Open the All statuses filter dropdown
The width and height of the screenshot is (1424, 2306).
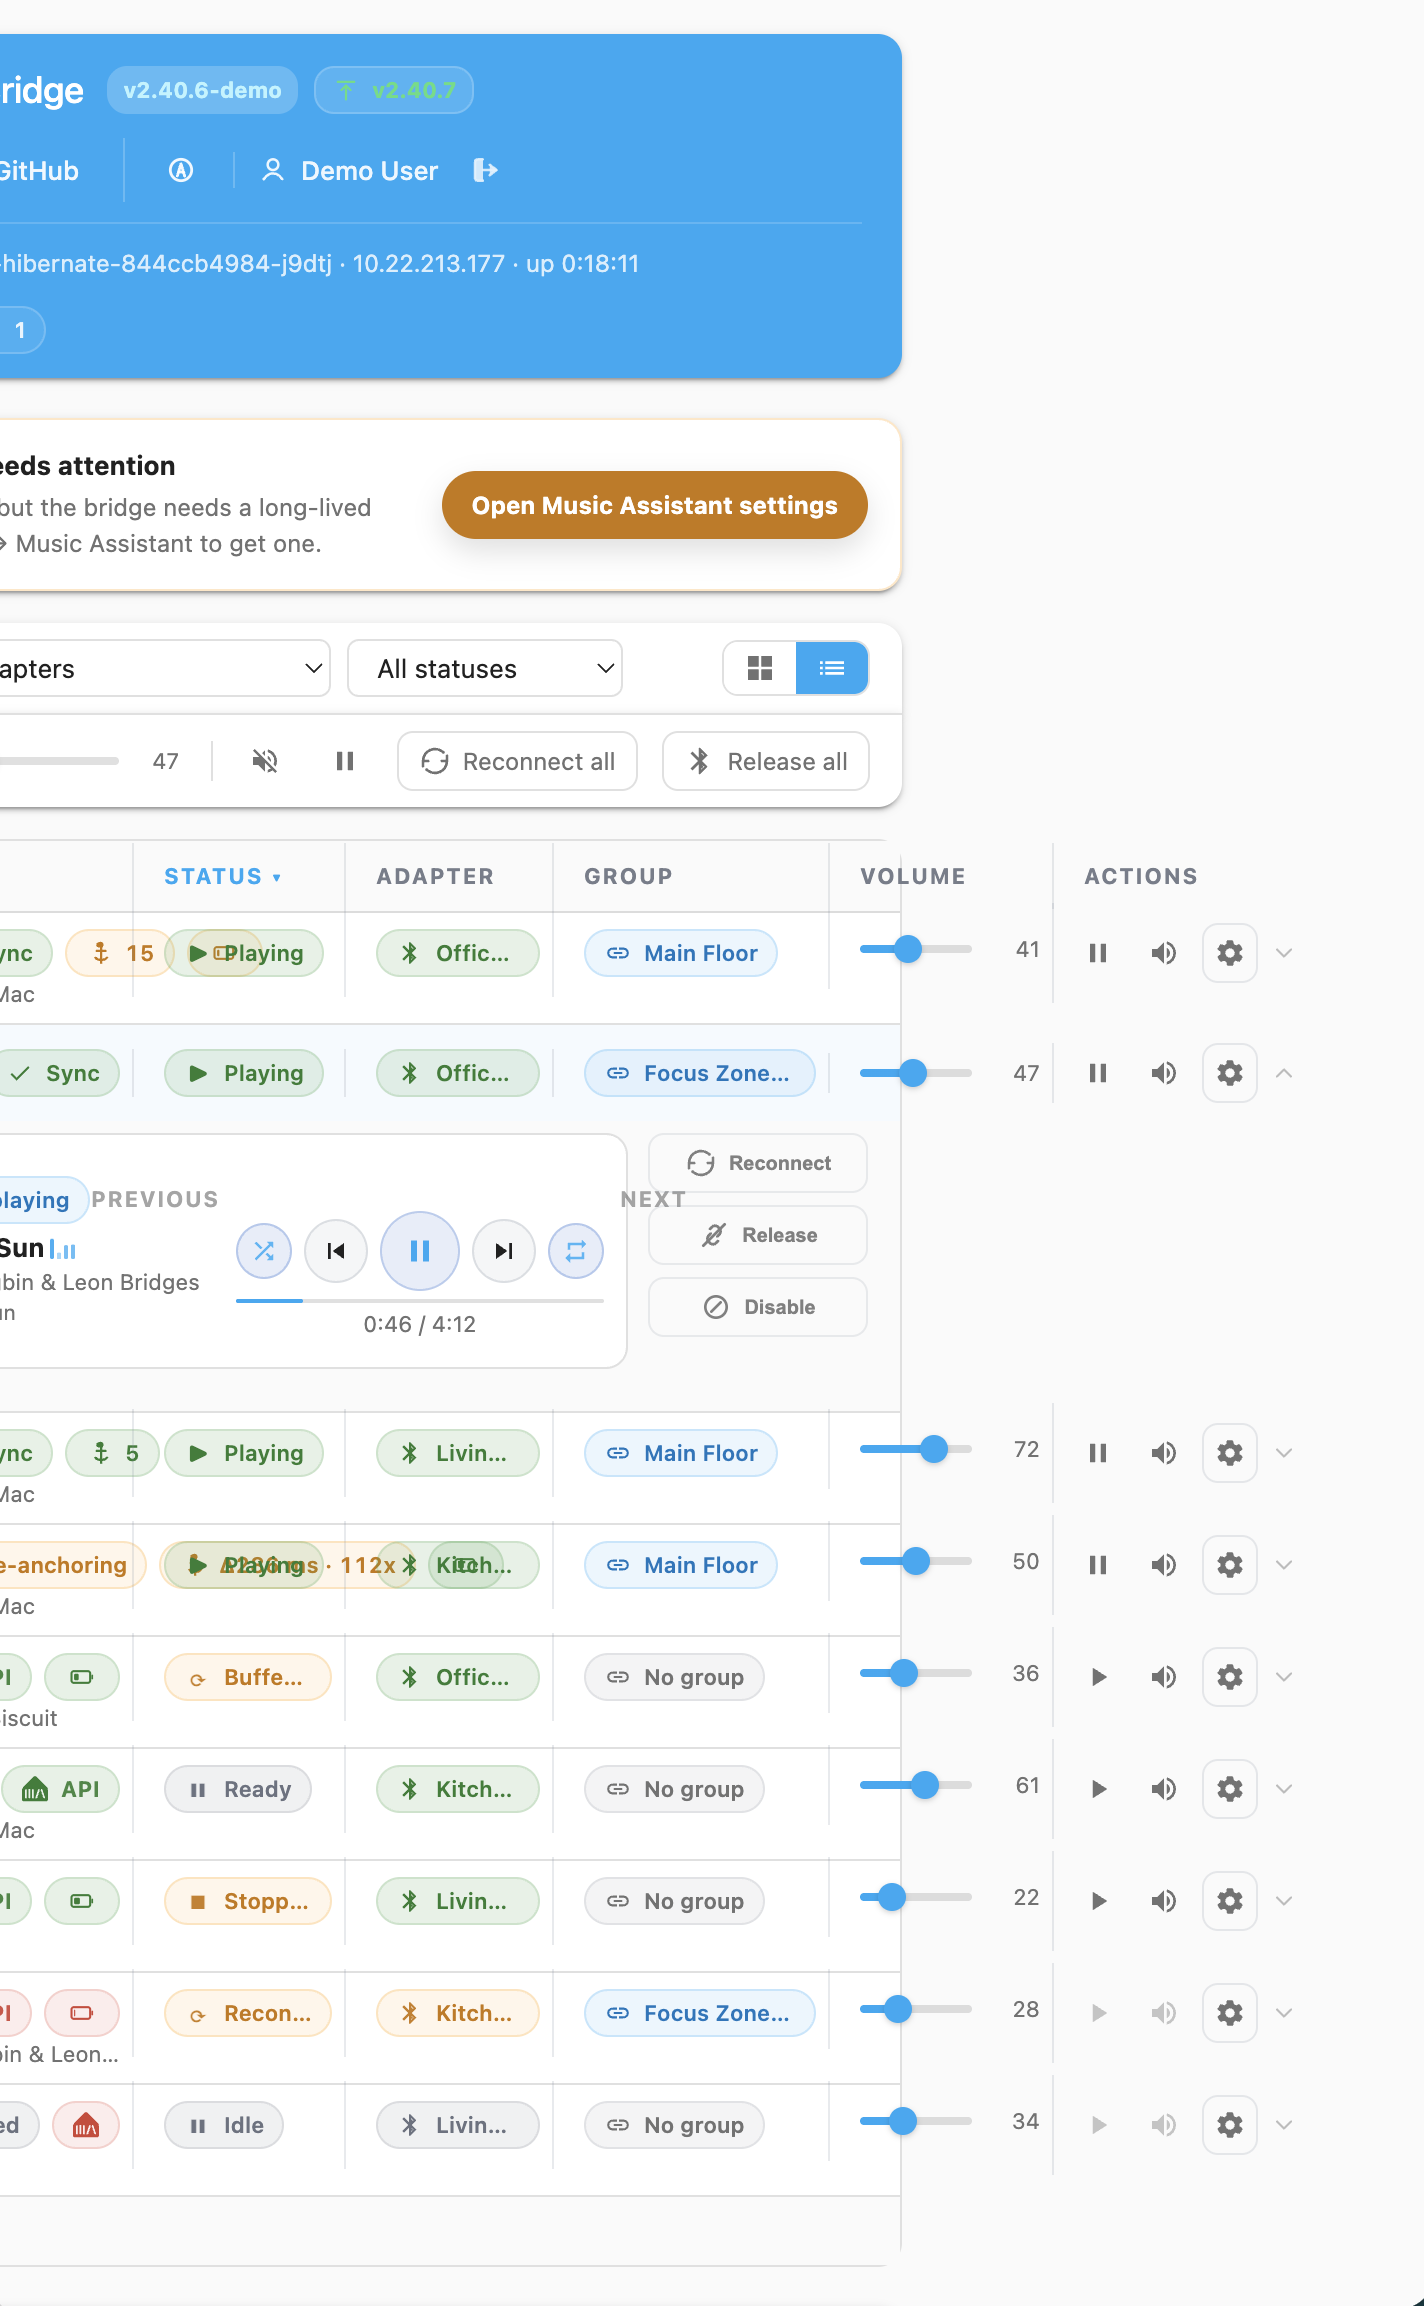485,668
